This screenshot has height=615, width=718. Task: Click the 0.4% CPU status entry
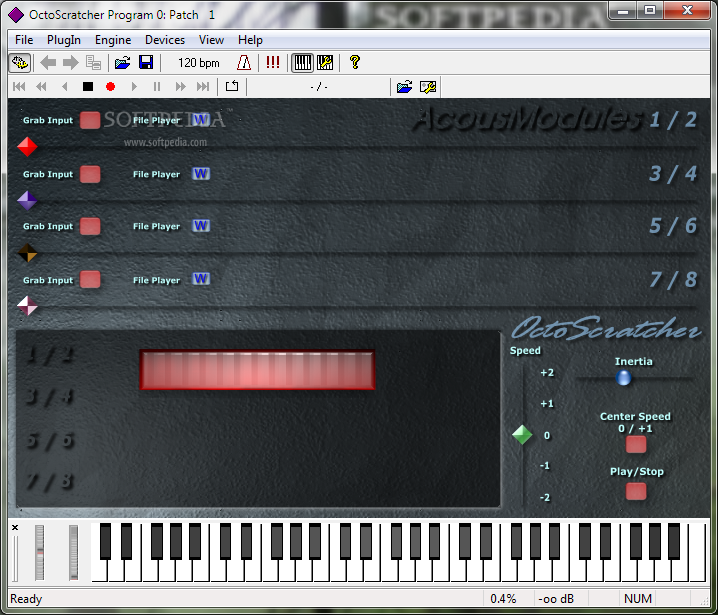coord(503,599)
